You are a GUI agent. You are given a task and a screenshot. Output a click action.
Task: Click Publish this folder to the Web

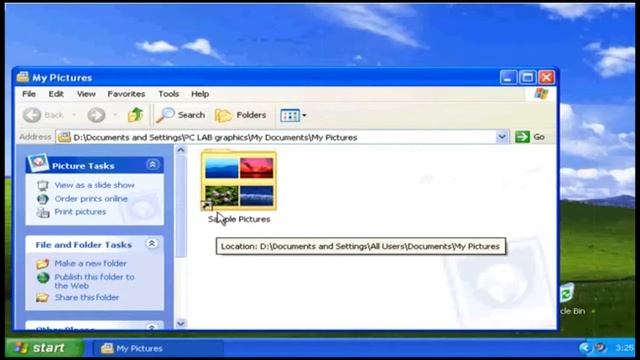[94, 281]
